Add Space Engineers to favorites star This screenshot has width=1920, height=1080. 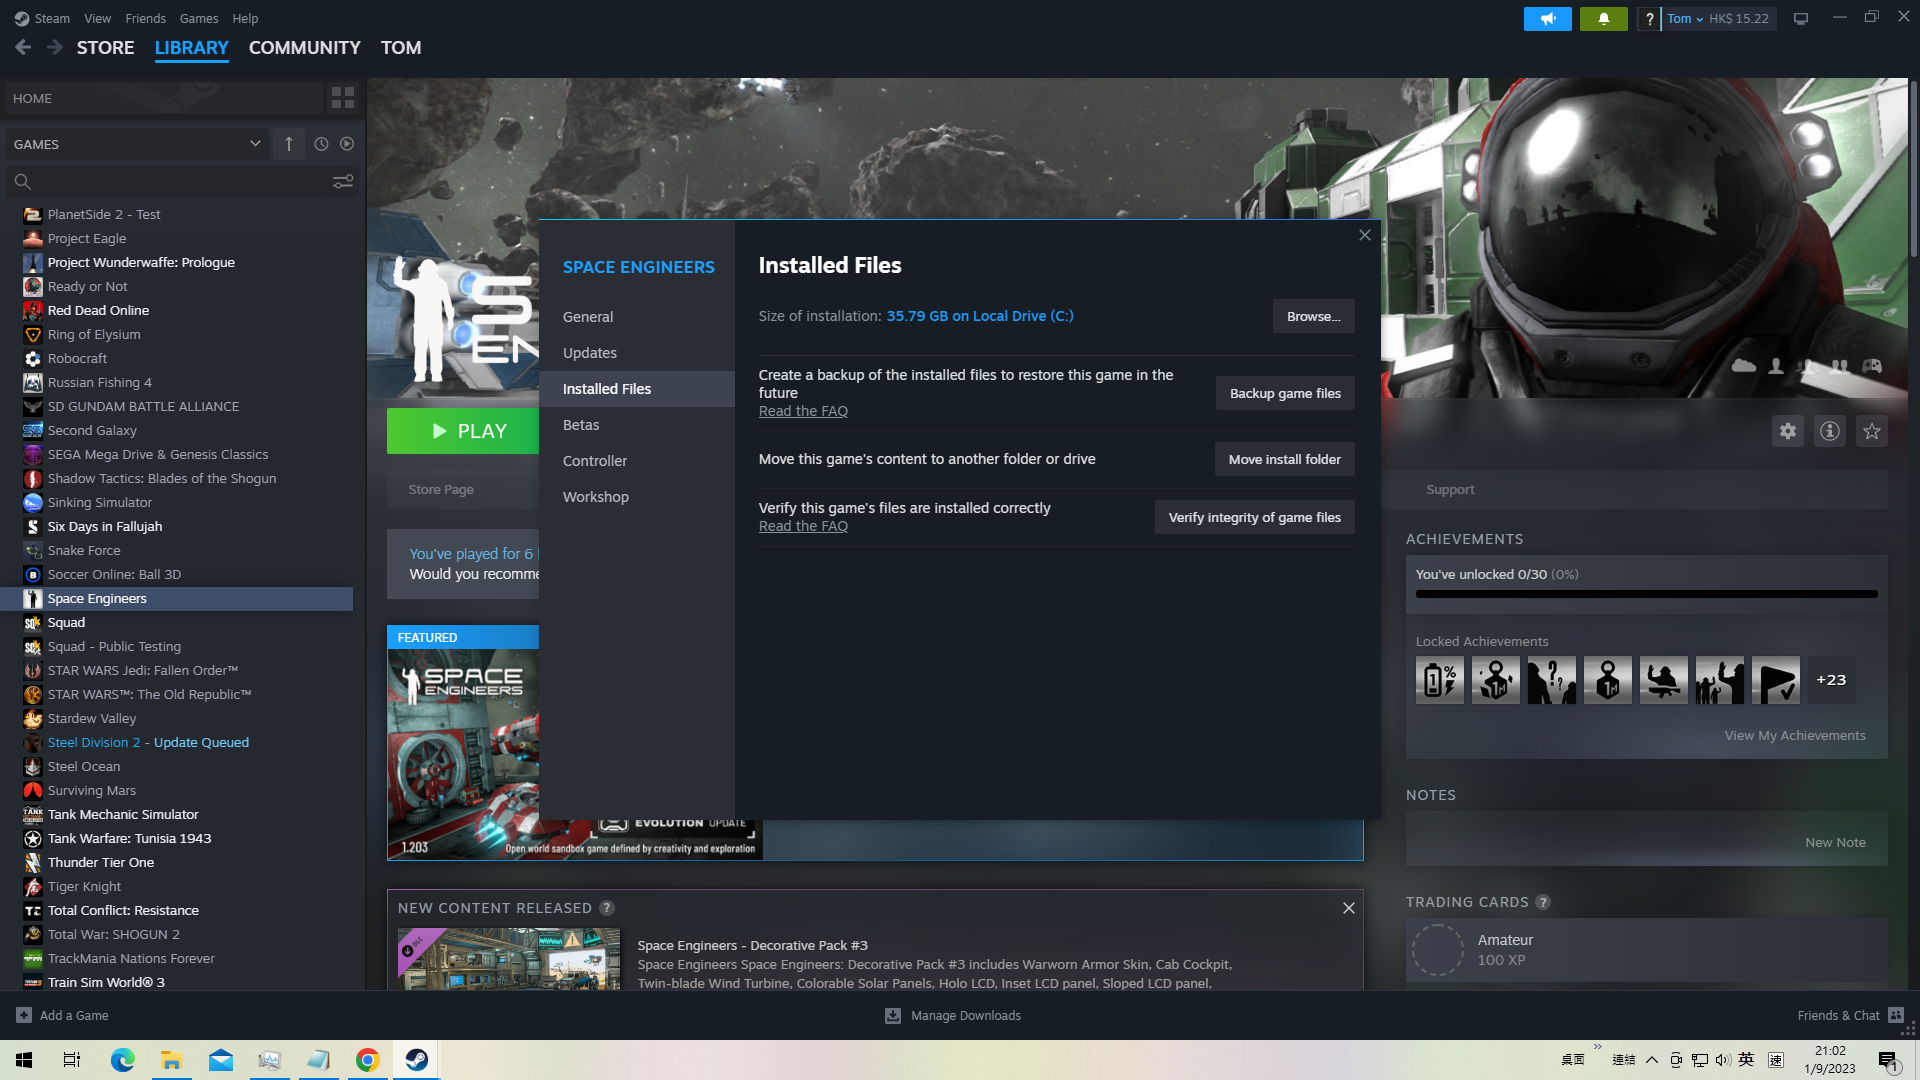[1871, 431]
